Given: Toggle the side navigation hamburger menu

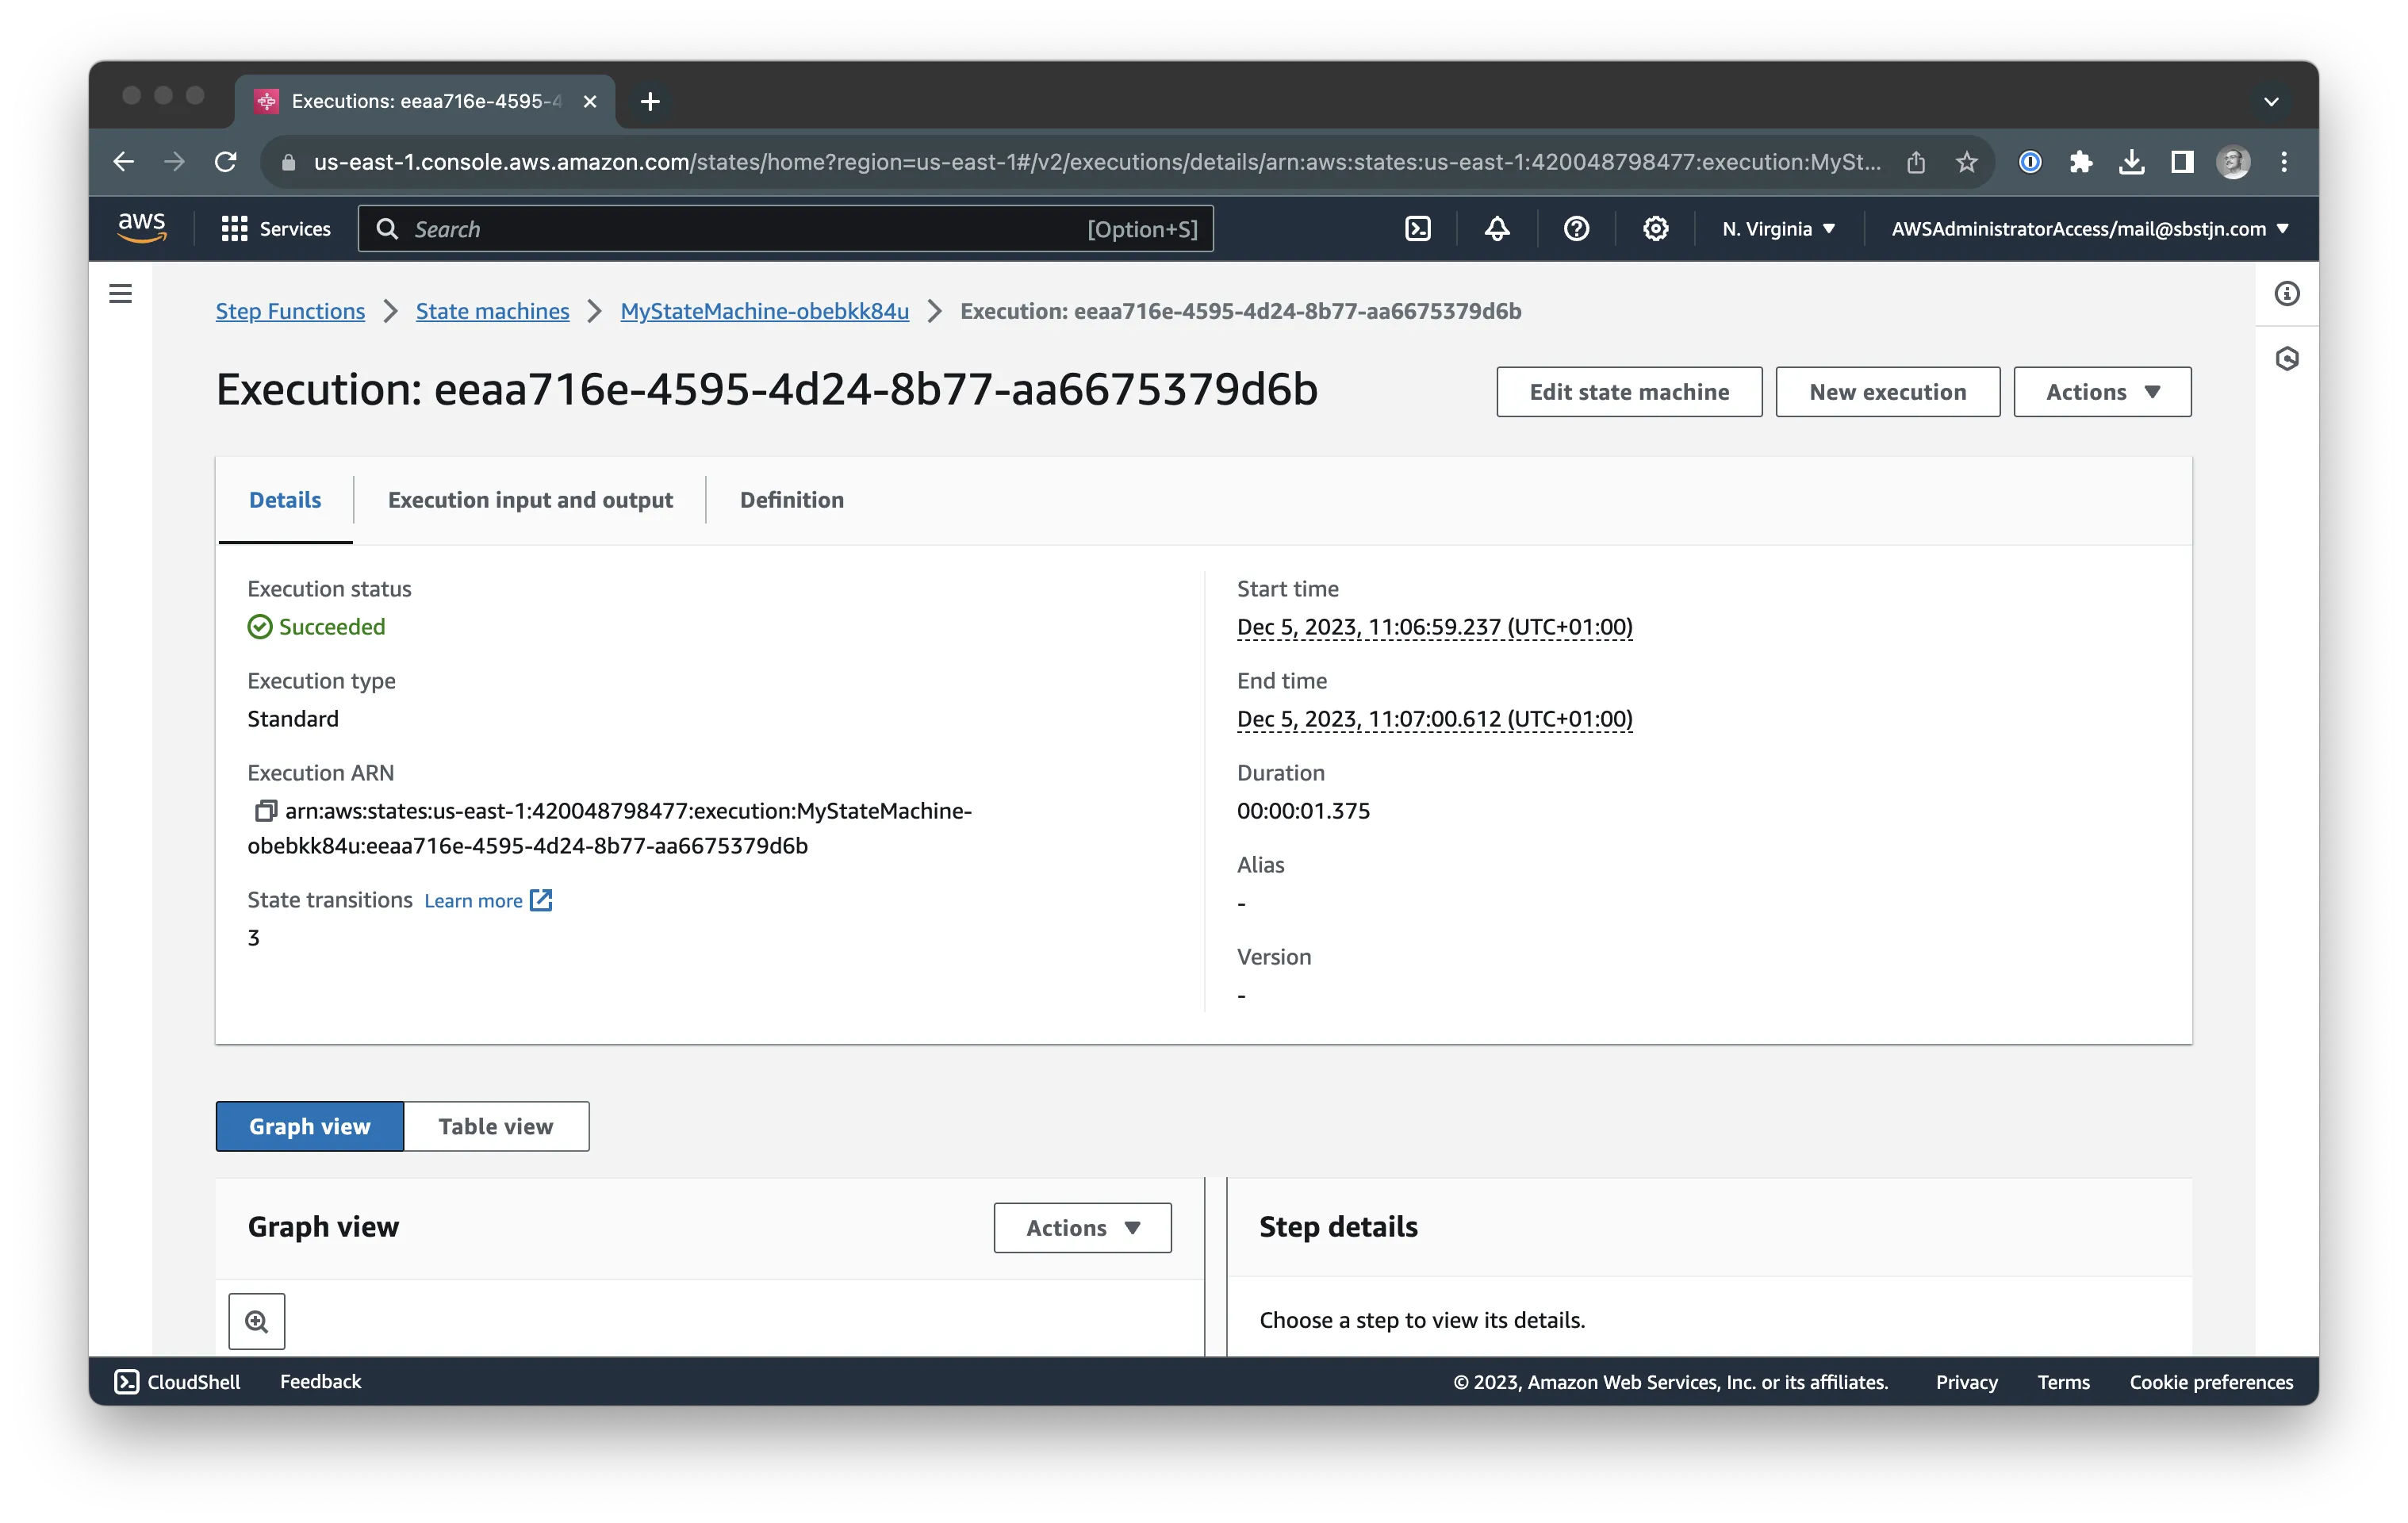Looking at the screenshot, I should pyautogui.click(x=120, y=293).
